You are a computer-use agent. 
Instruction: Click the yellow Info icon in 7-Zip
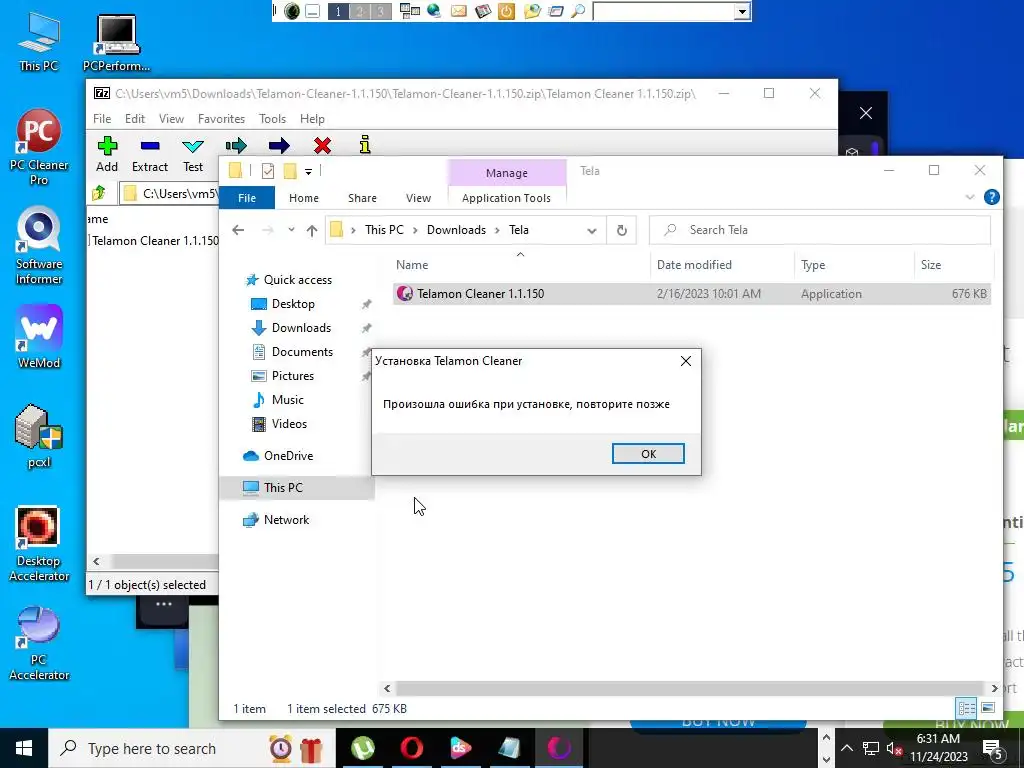pyautogui.click(x=365, y=145)
